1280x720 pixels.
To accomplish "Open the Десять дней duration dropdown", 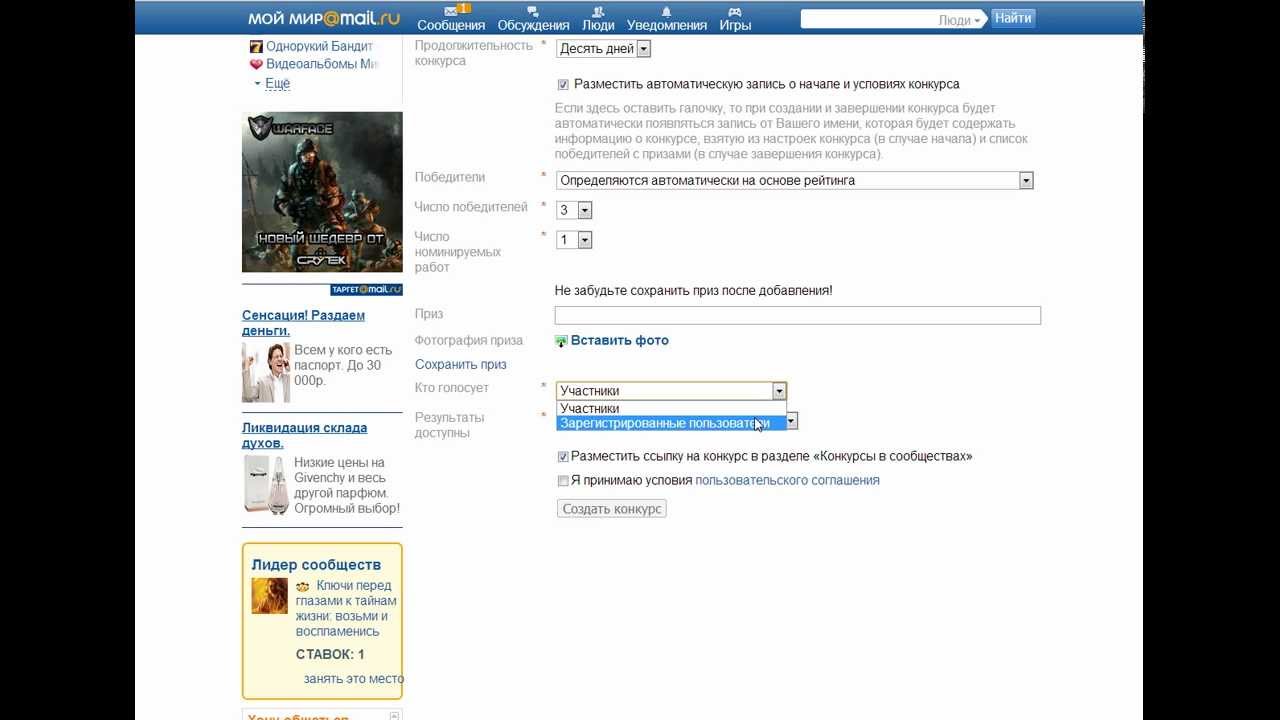I will coord(603,48).
